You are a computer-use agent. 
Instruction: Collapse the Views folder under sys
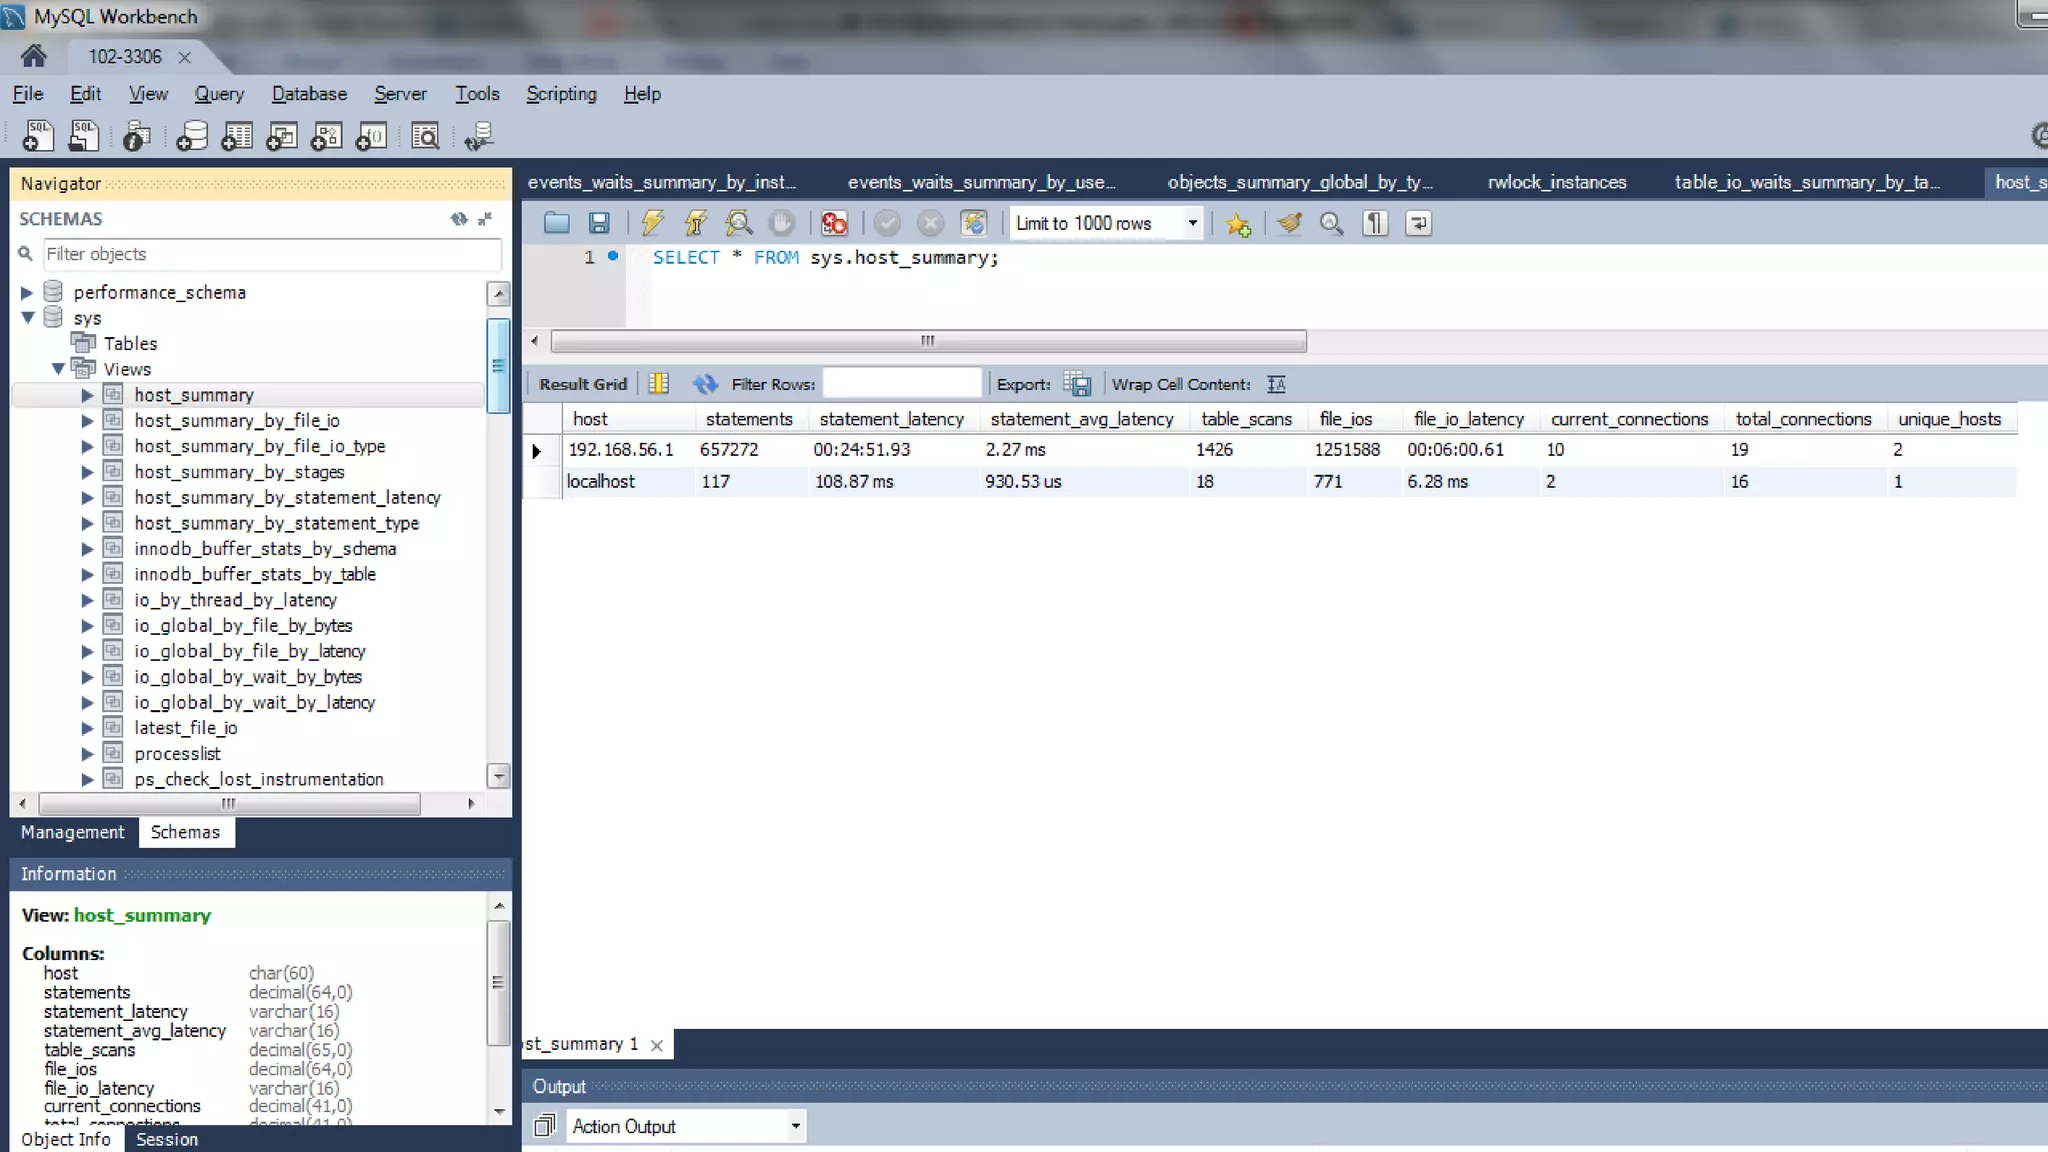pyautogui.click(x=58, y=369)
